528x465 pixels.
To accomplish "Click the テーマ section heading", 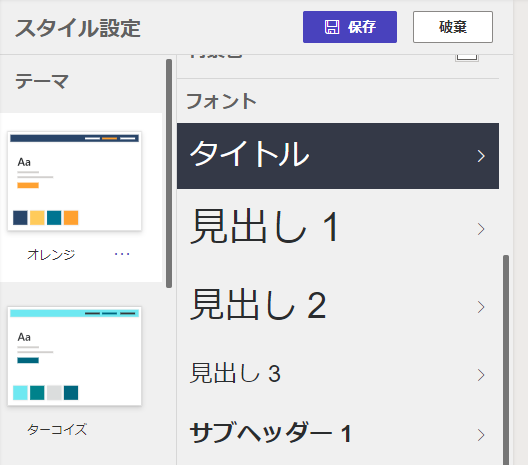I will (x=42, y=82).
